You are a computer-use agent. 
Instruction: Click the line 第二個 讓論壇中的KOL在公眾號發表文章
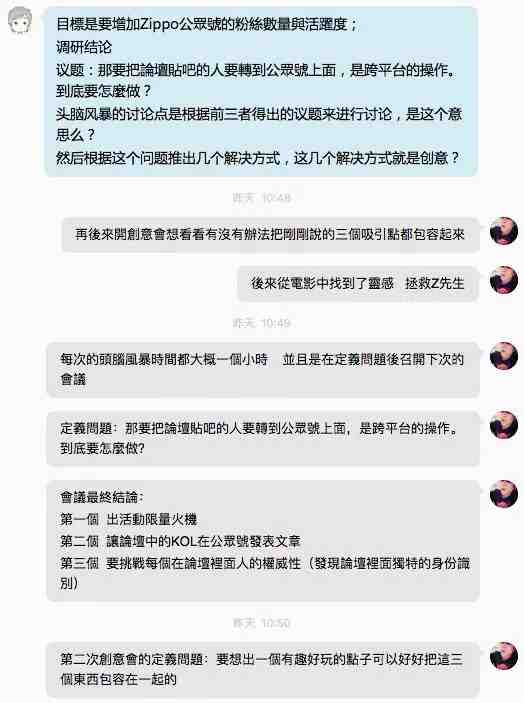coord(180,541)
